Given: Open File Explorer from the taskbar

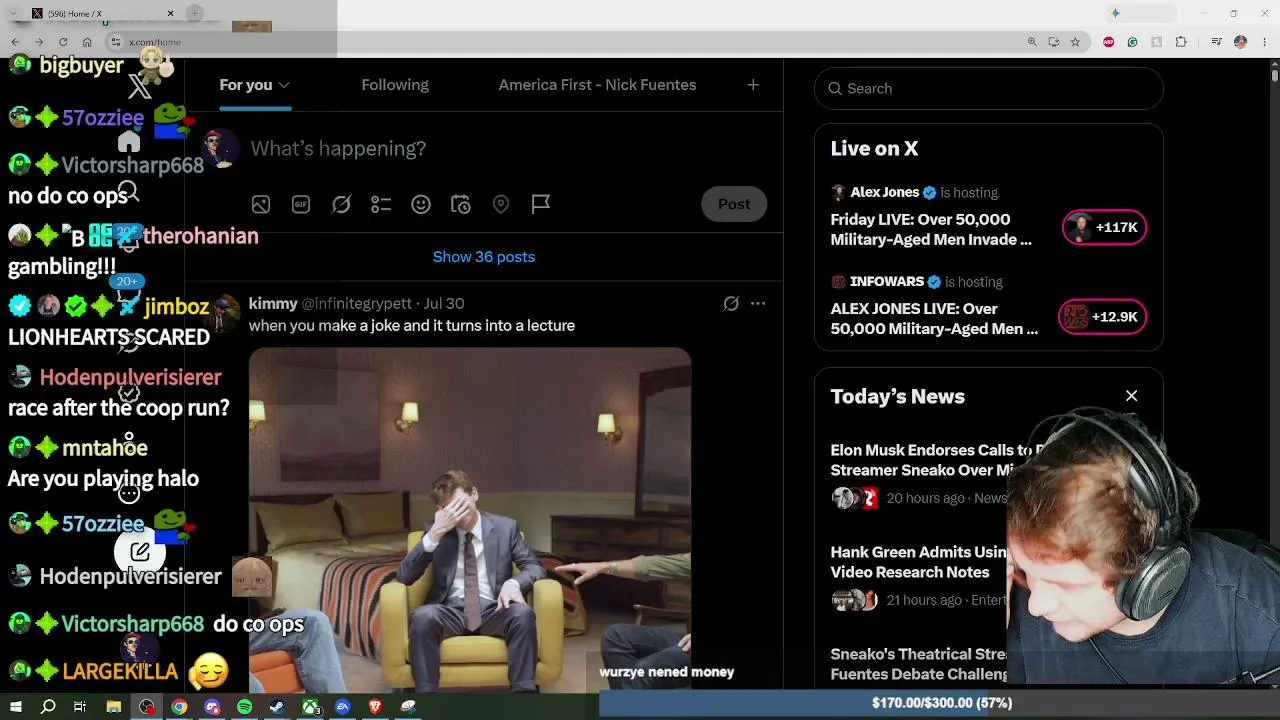Looking at the screenshot, I should pos(114,707).
